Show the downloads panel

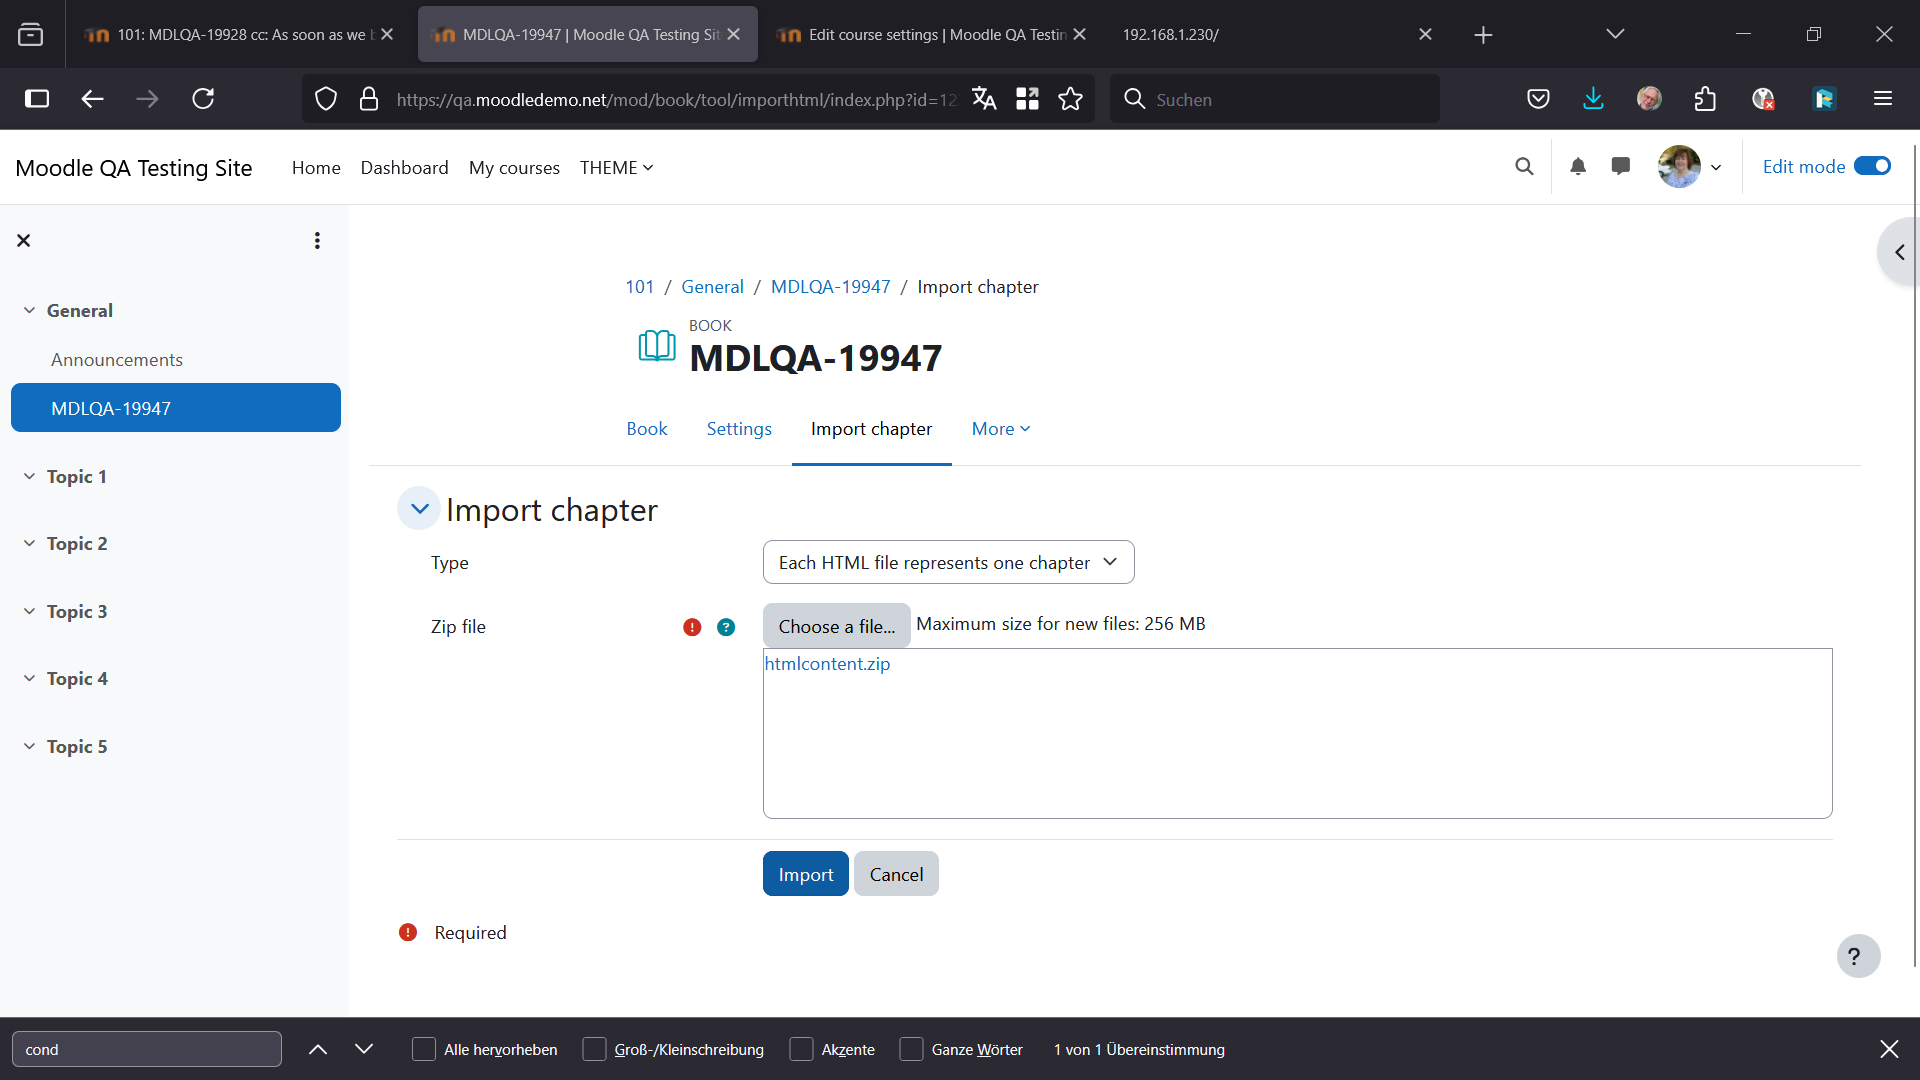1594,99
